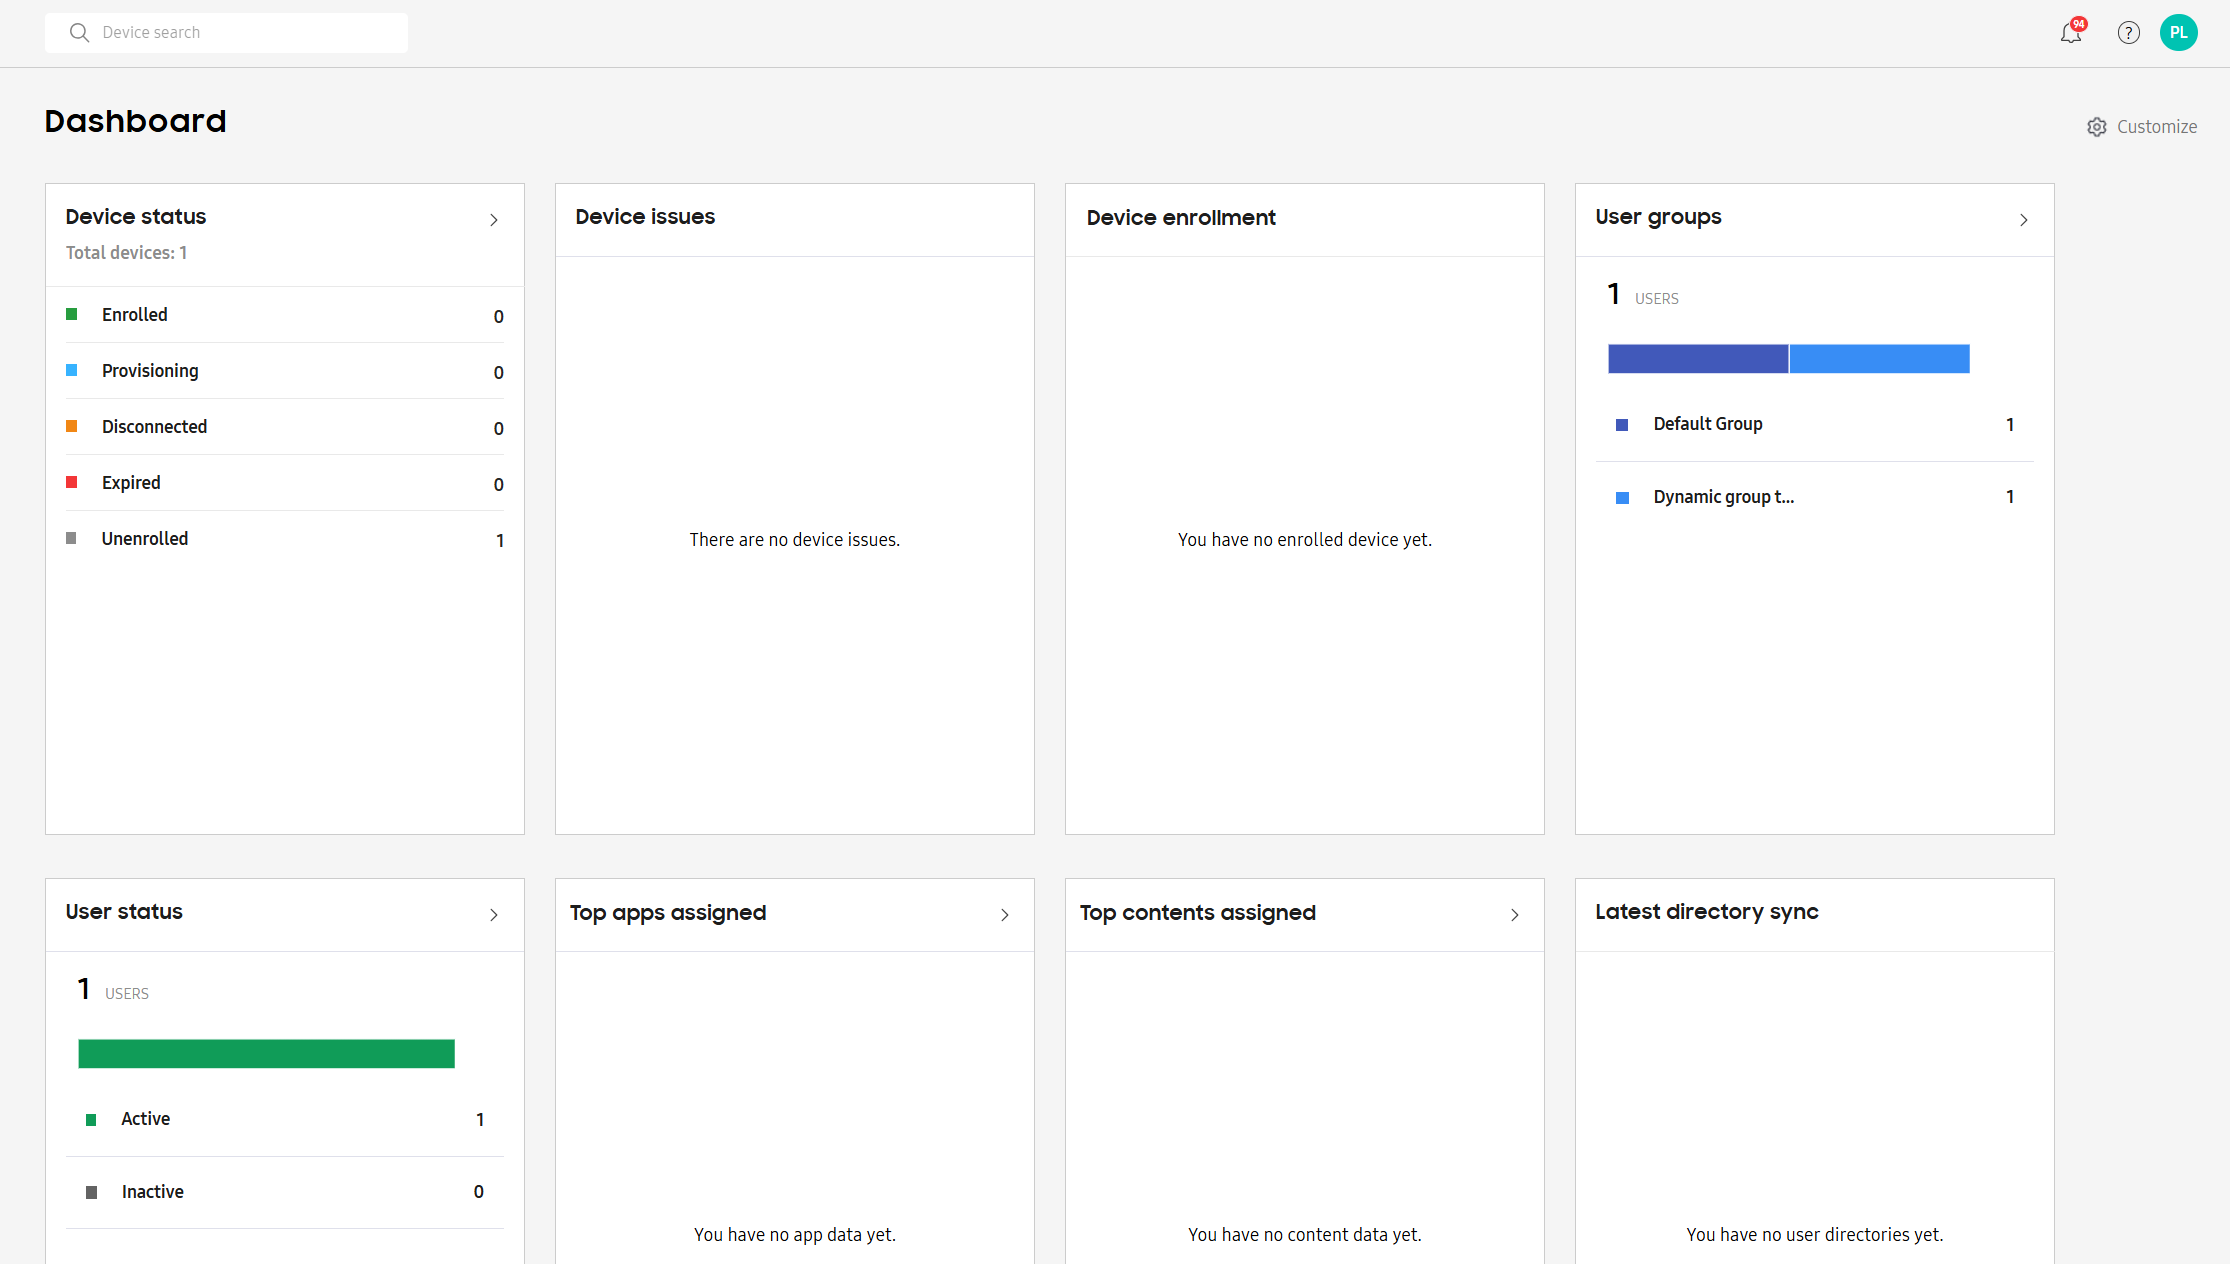Open the Device status details chevron

pos(493,220)
